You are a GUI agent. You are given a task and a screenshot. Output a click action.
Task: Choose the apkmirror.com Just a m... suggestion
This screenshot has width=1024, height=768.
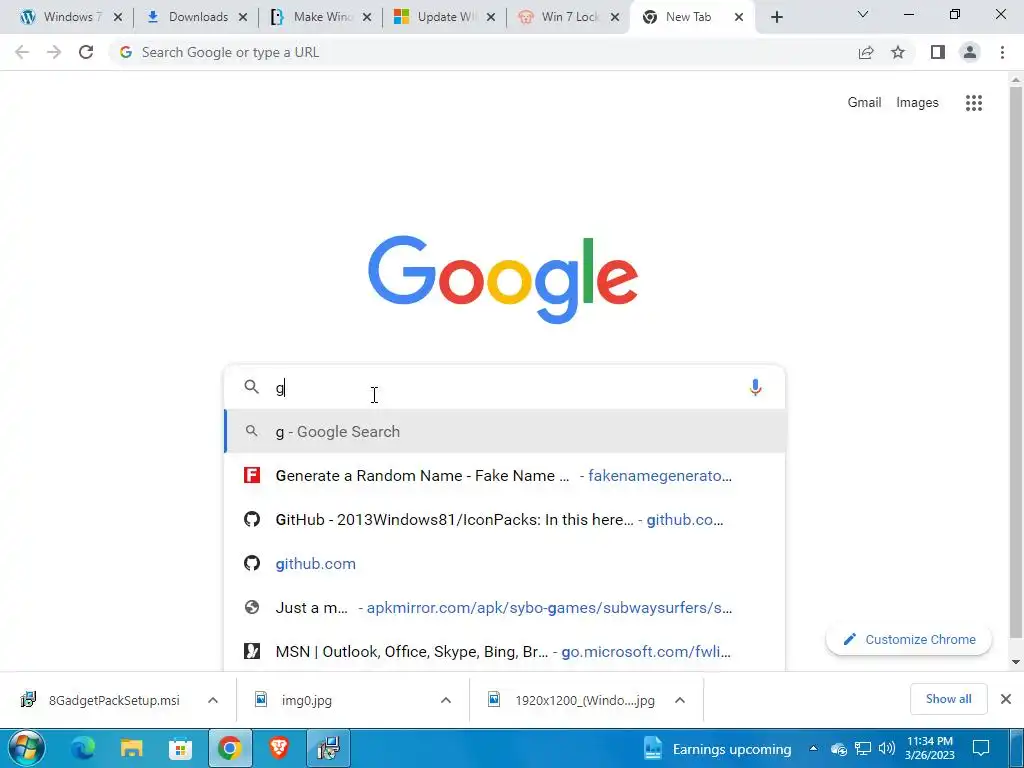(504, 607)
